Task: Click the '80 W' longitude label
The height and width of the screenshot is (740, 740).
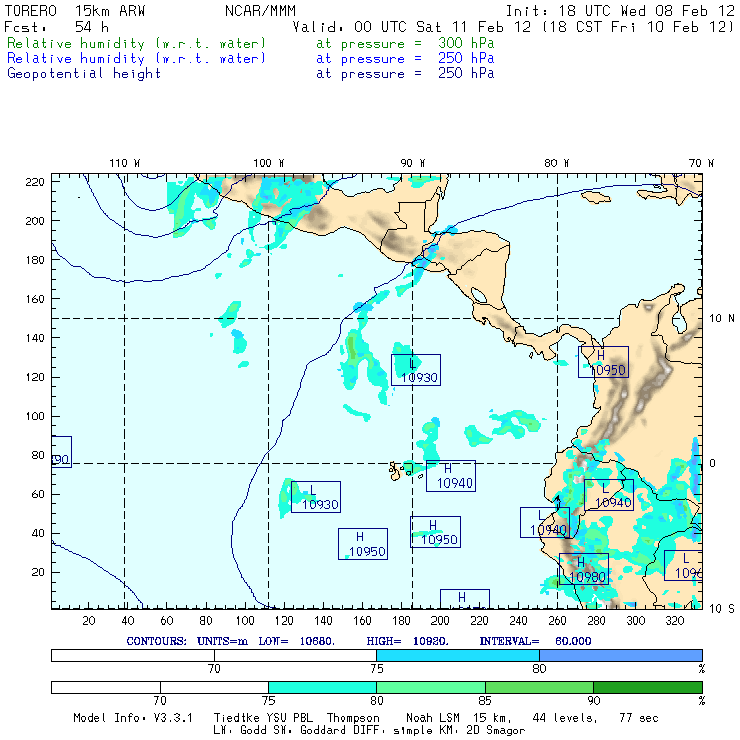Action: [x=556, y=163]
